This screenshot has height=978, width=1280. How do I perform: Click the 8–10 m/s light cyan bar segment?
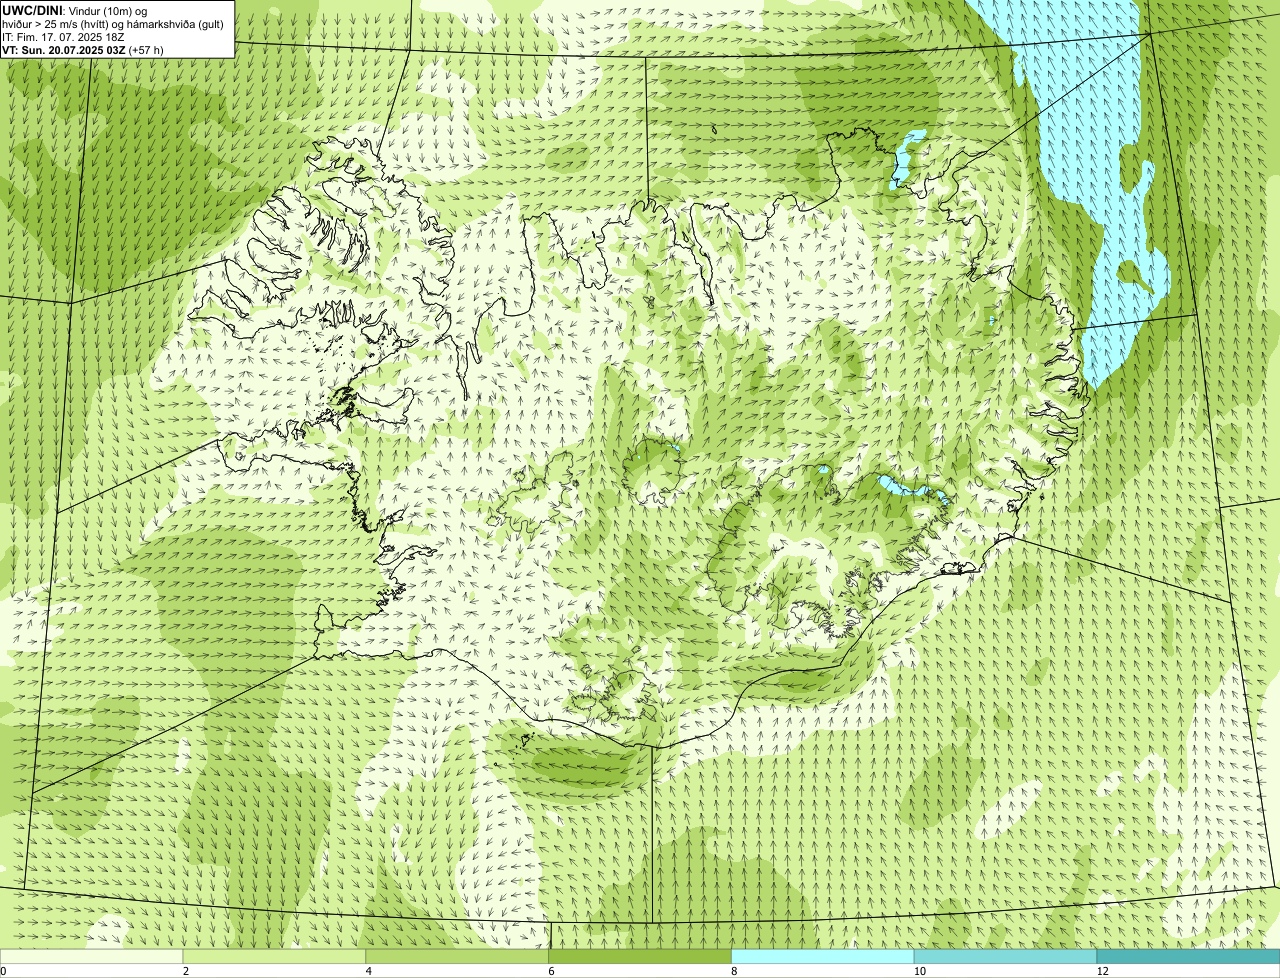pyautogui.click(x=823, y=956)
